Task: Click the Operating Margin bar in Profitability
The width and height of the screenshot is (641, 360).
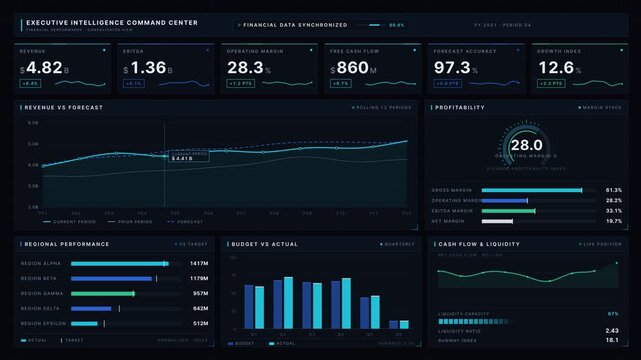Action: 539,201
